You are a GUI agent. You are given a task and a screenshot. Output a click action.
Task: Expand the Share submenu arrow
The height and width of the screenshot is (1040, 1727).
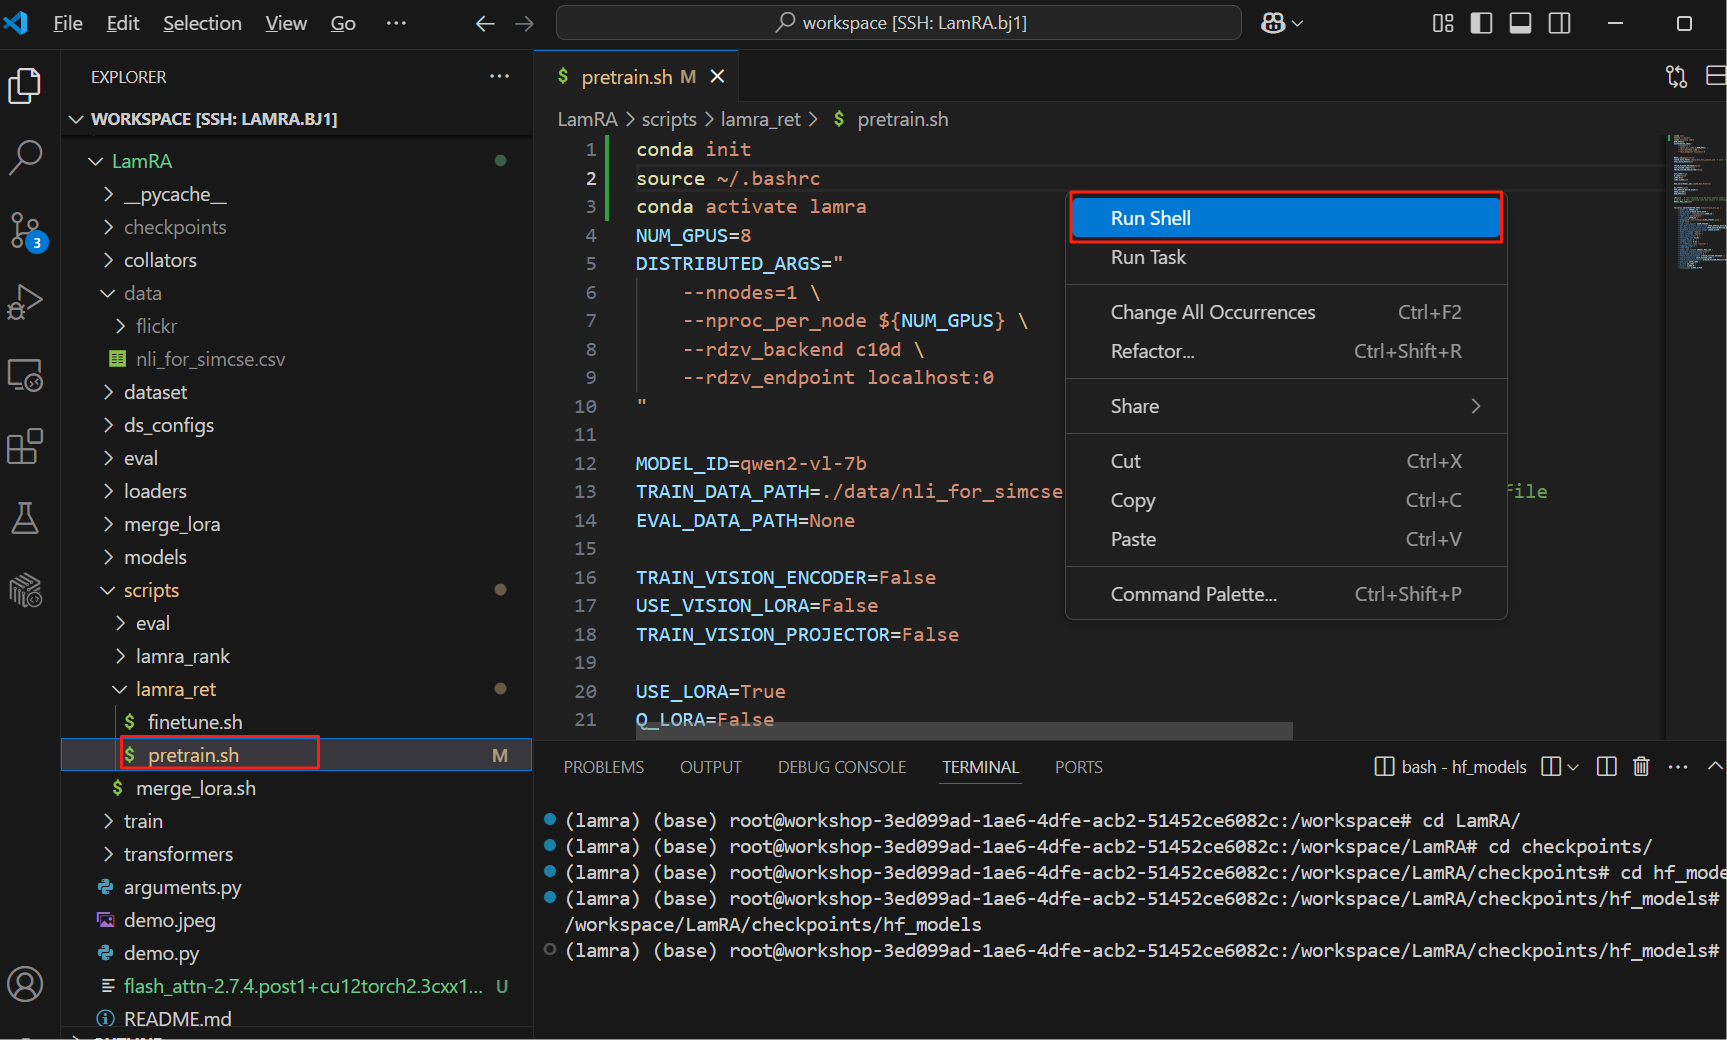point(1475,406)
